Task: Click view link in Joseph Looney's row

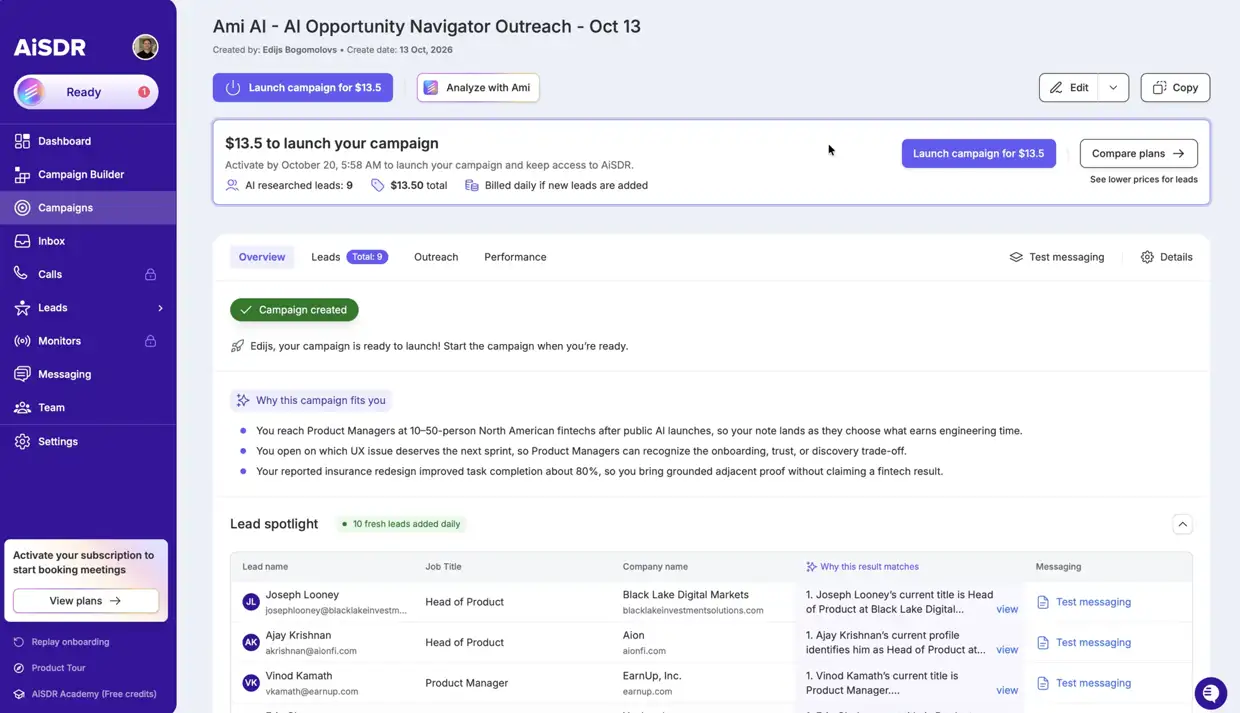Action: (x=1007, y=609)
